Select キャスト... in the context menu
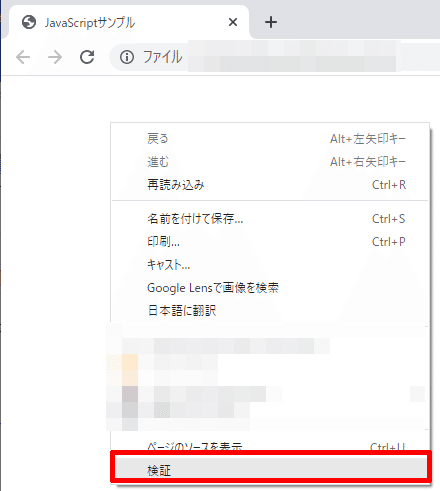 [270, 265]
